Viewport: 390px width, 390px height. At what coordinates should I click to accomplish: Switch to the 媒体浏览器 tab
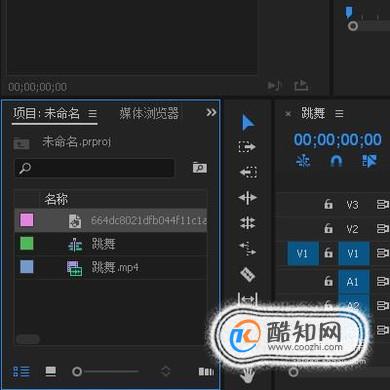pos(149,113)
